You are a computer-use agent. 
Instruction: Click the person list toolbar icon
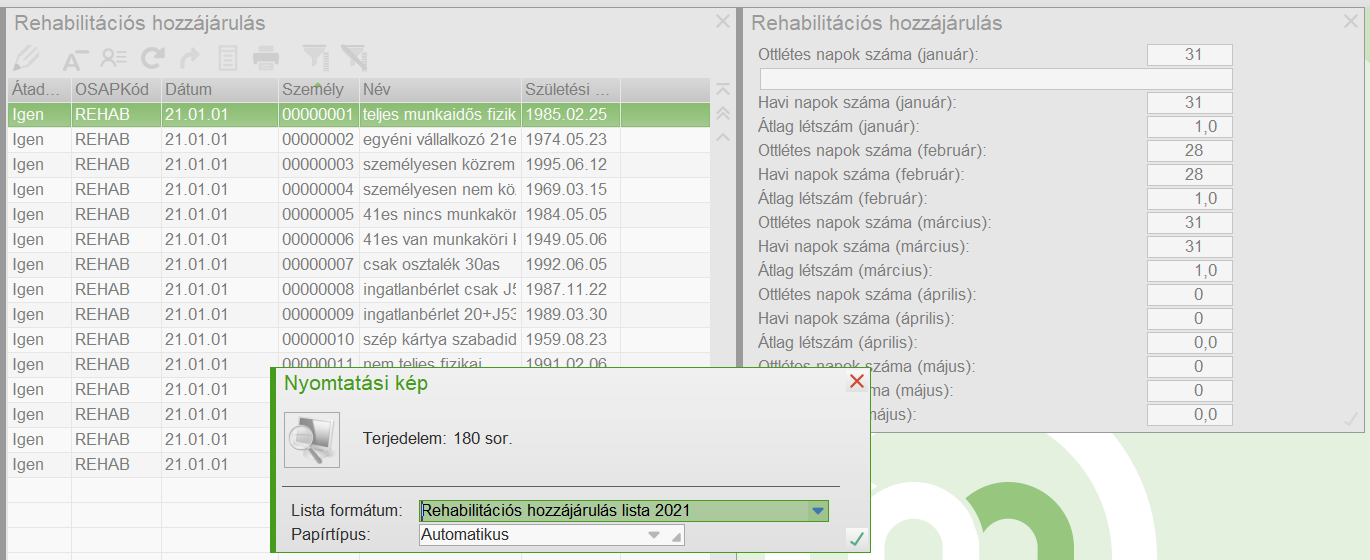coord(114,58)
